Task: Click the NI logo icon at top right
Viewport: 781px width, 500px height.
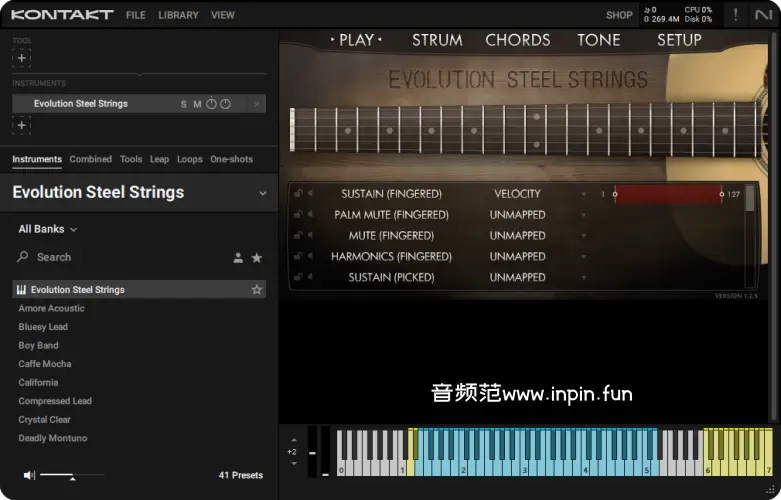Action: tap(762, 15)
